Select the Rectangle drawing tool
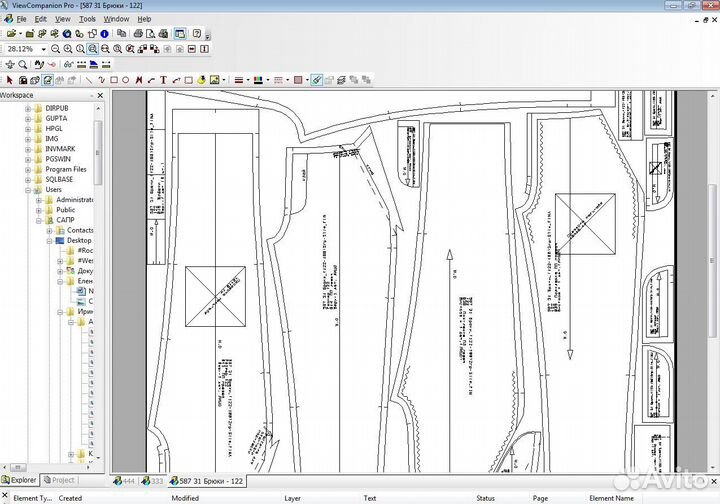 (113, 80)
